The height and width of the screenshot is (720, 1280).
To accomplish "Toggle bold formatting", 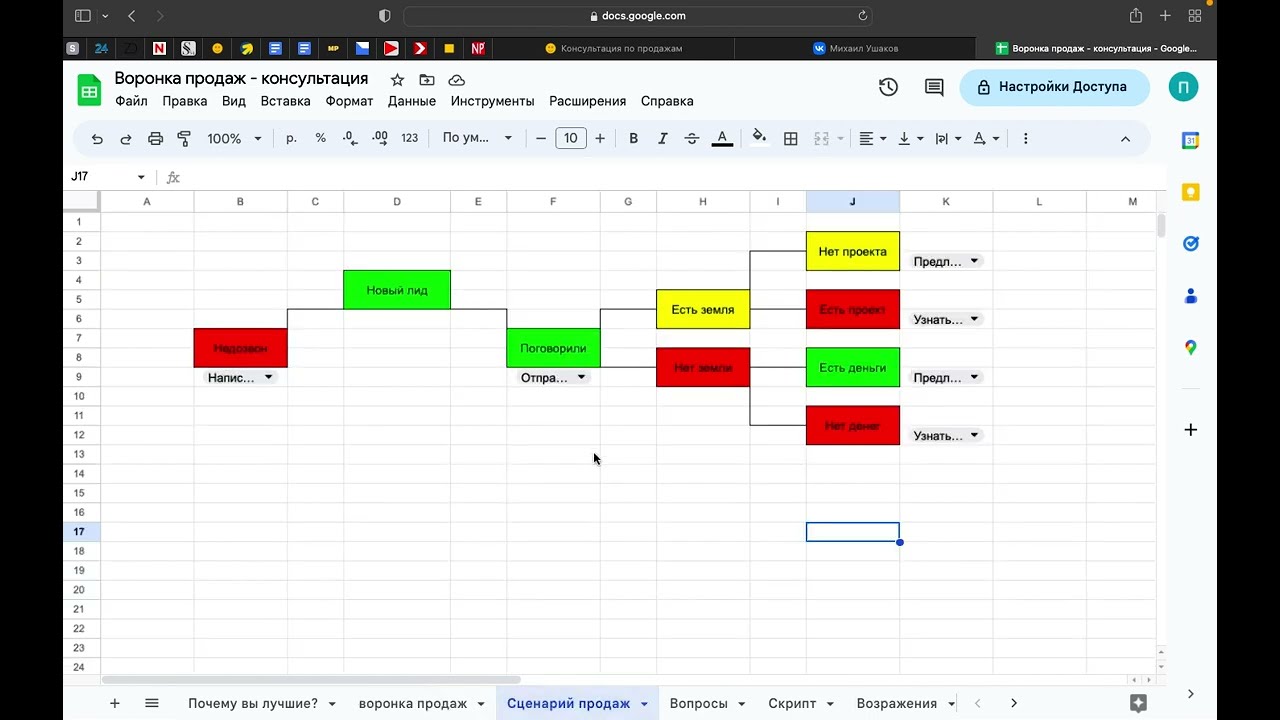I will coord(633,139).
